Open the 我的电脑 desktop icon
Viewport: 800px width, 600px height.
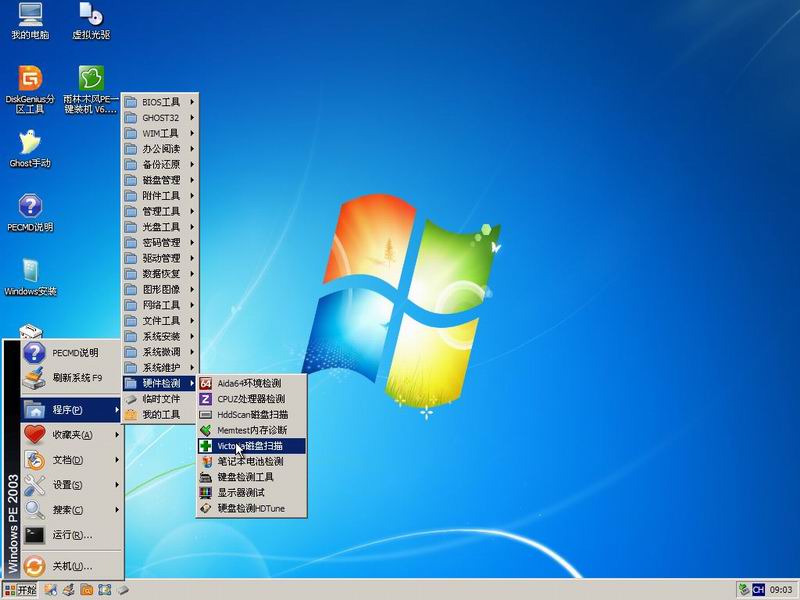click(x=30, y=17)
